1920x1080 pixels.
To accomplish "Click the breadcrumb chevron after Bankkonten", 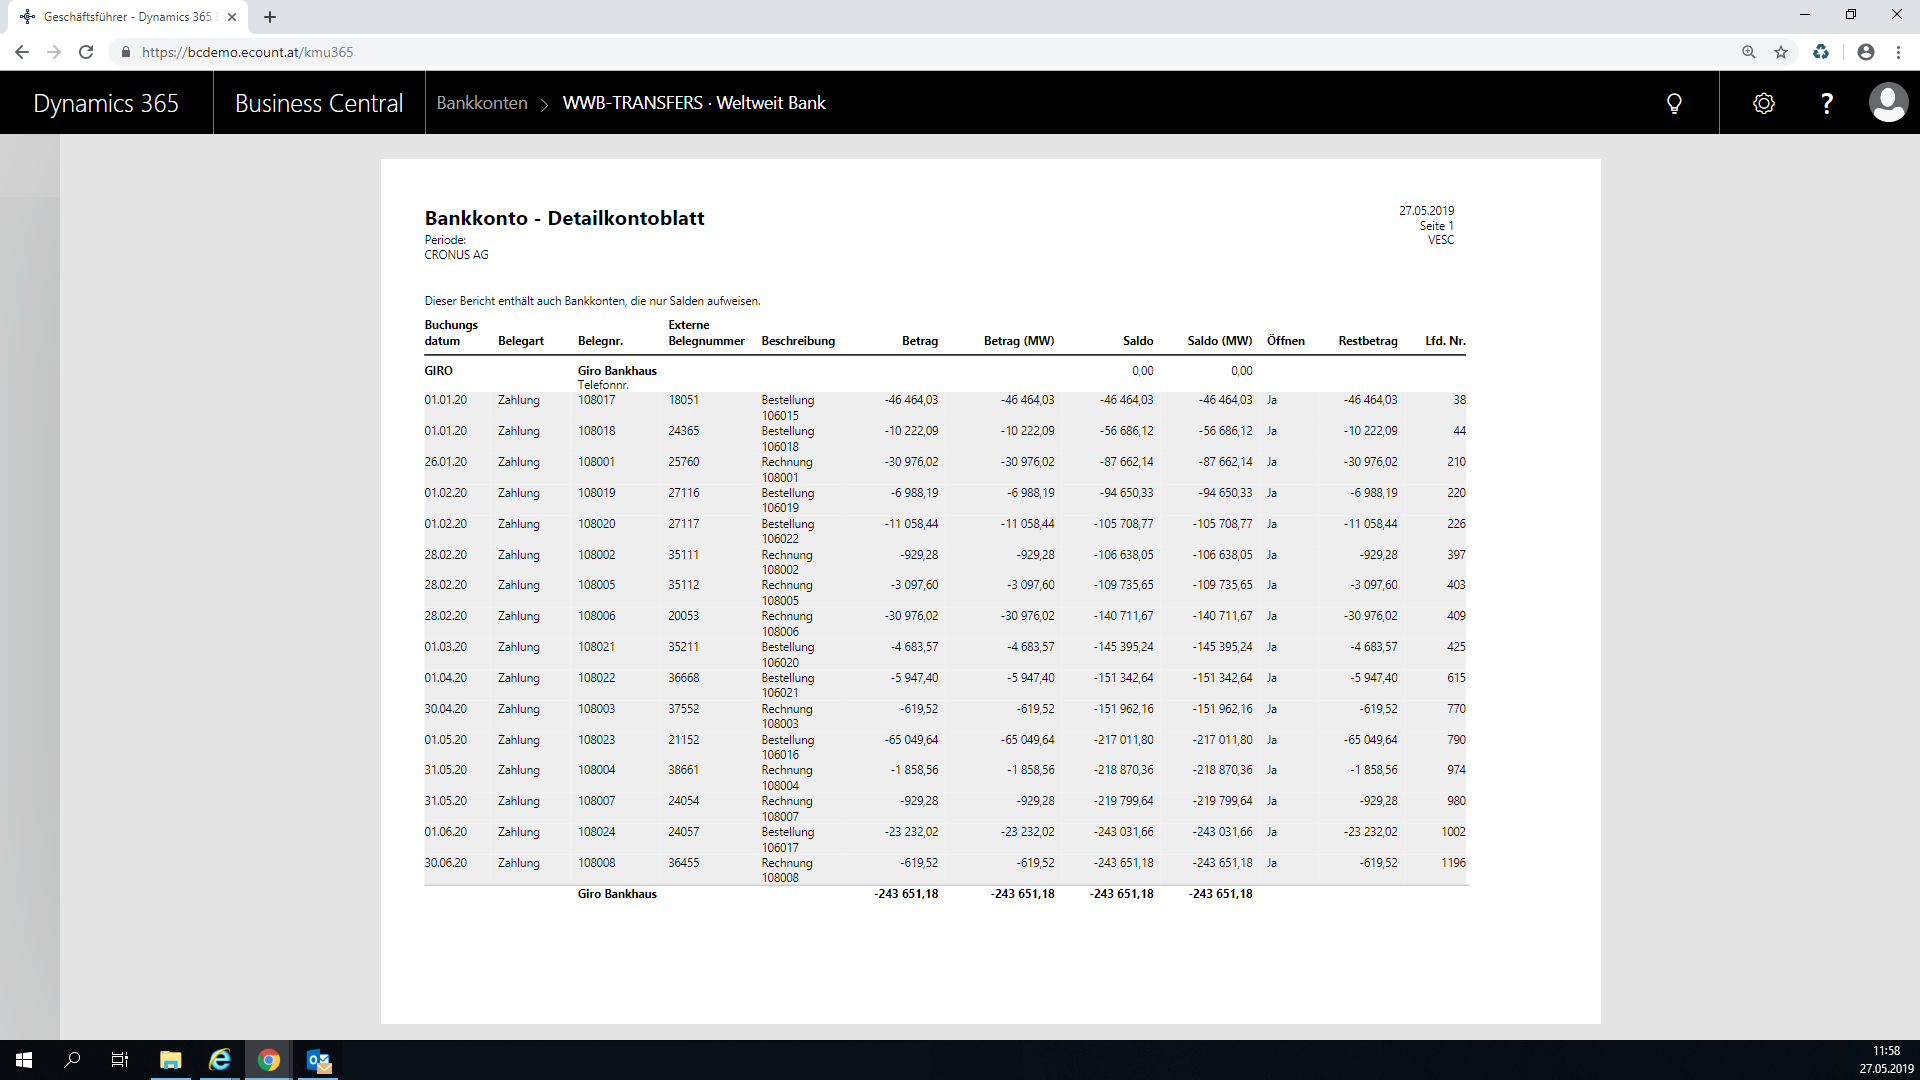I will pyautogui.click(x=545, y=104).
